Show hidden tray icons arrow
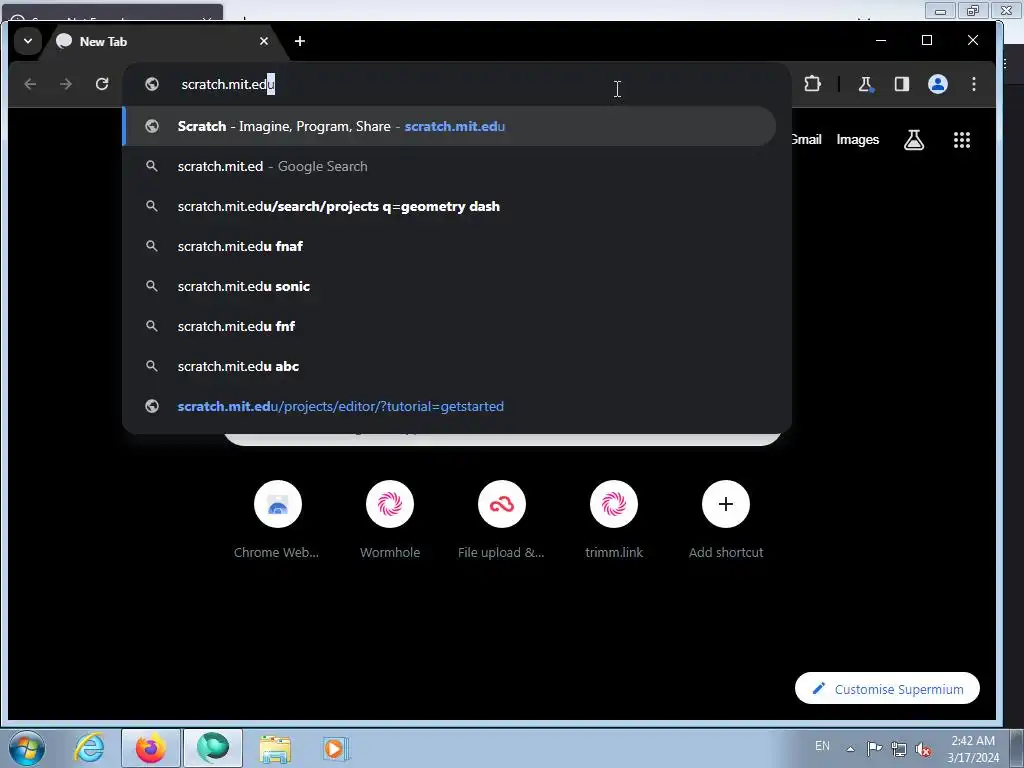The width and height of the screenshot is (1024, 768). (x=850, y=748)
